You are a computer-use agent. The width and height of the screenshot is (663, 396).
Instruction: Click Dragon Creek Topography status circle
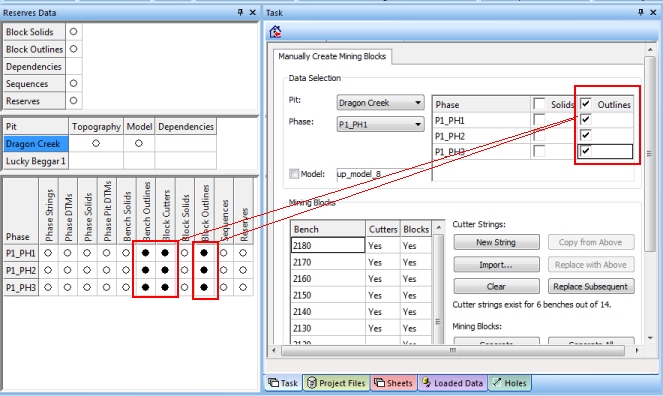(96, 144)
